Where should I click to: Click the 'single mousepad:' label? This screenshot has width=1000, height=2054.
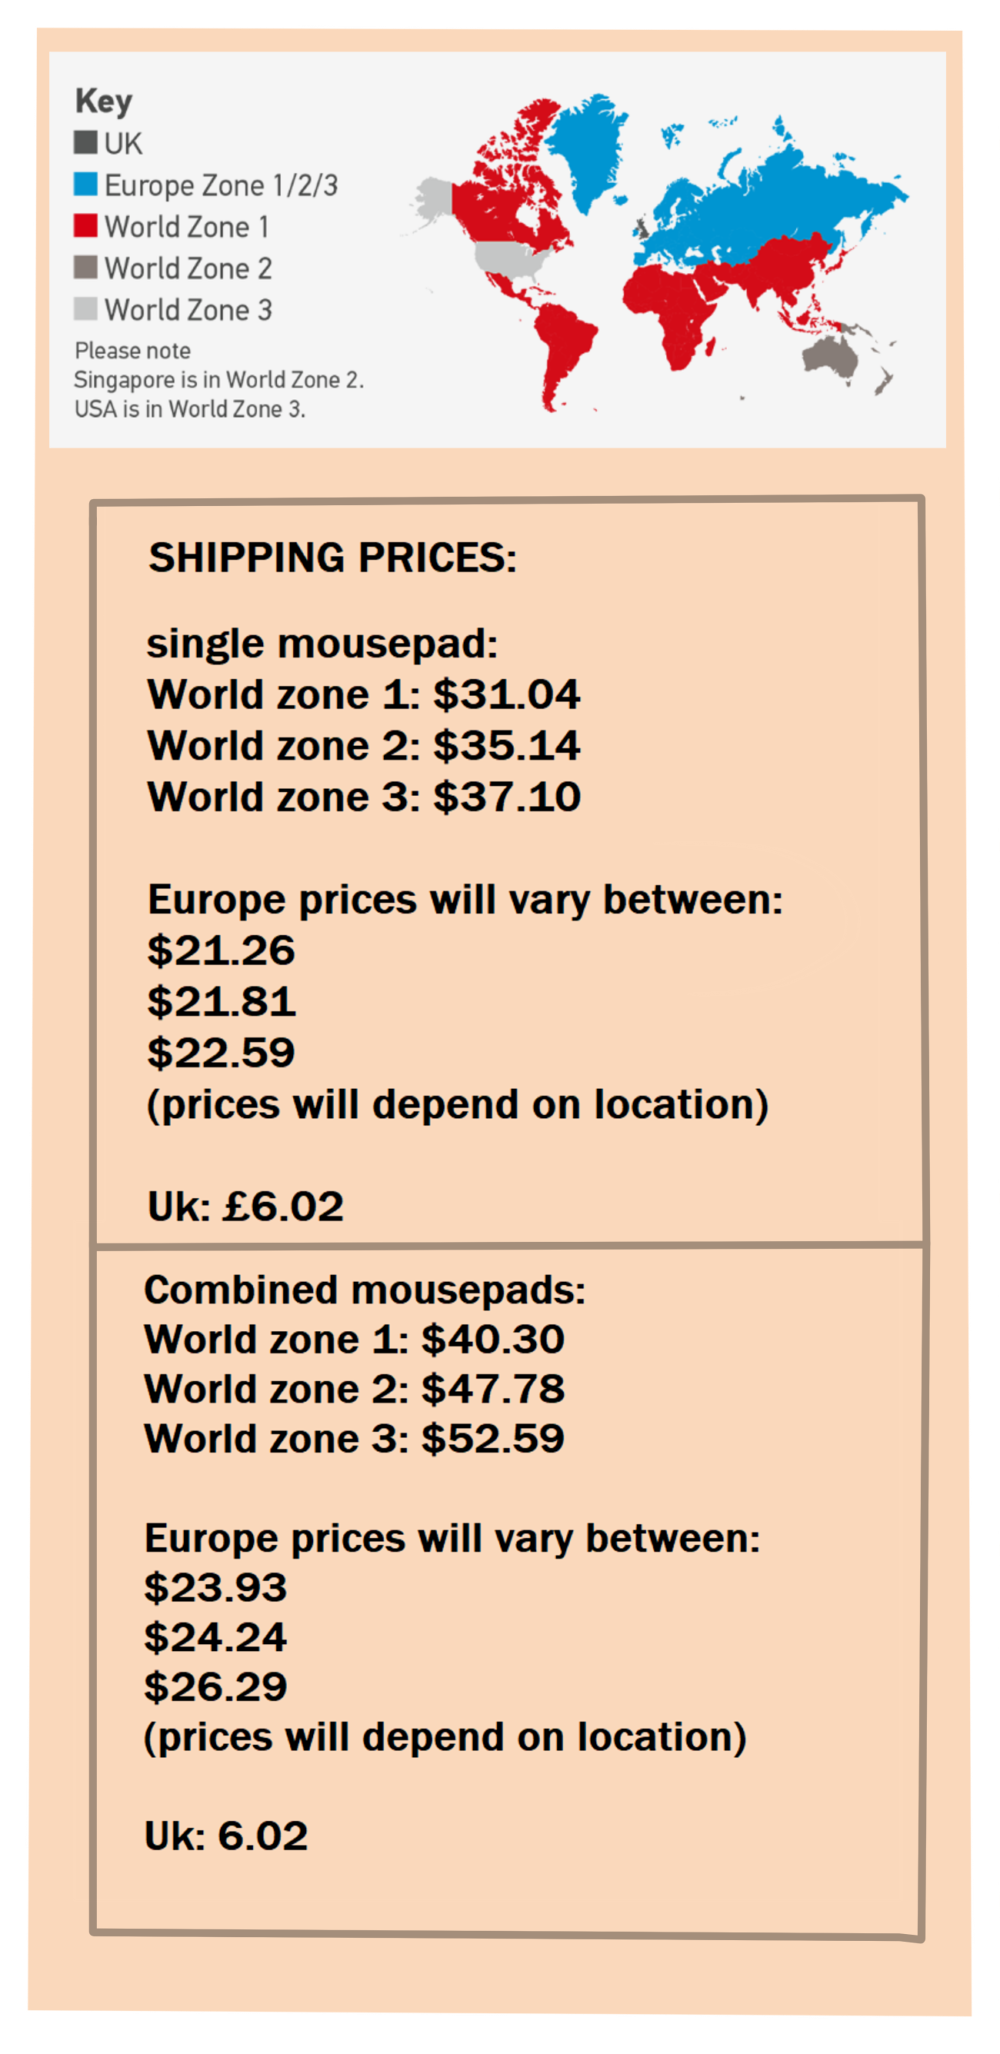(x=322, y=644)
